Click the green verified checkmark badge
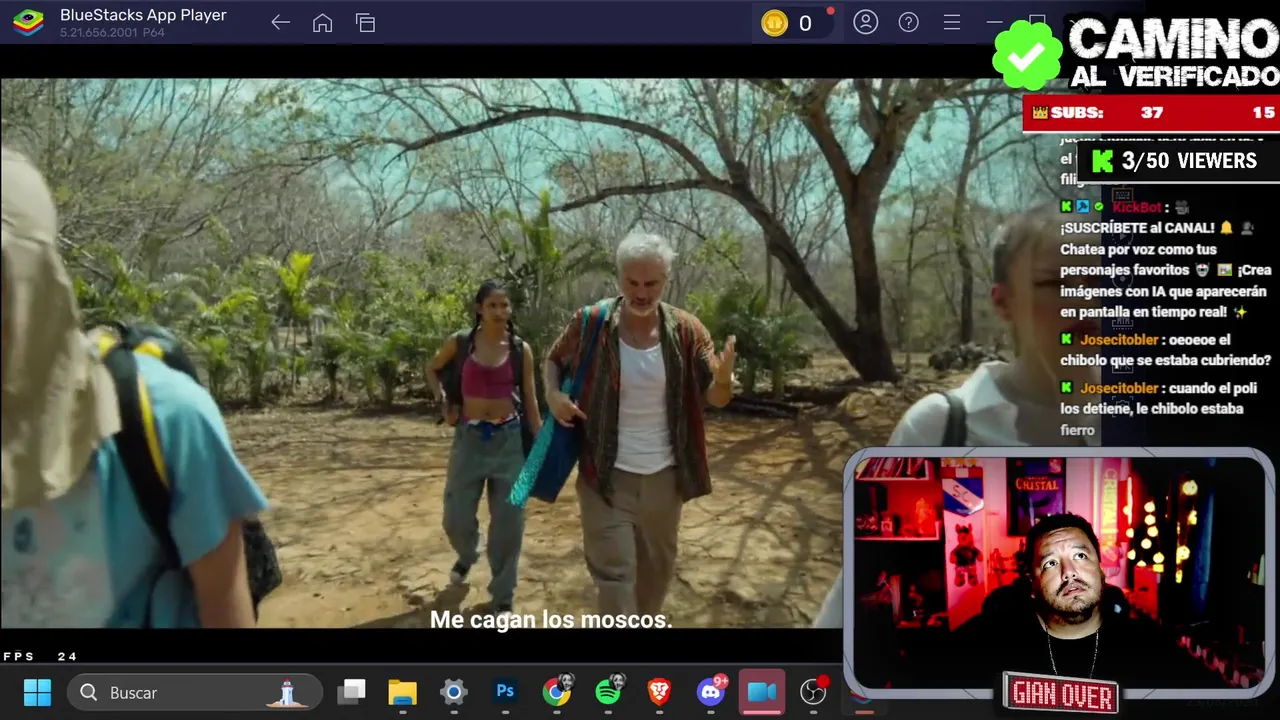This screenshot has height=720, width=1280. point(1026,54)
